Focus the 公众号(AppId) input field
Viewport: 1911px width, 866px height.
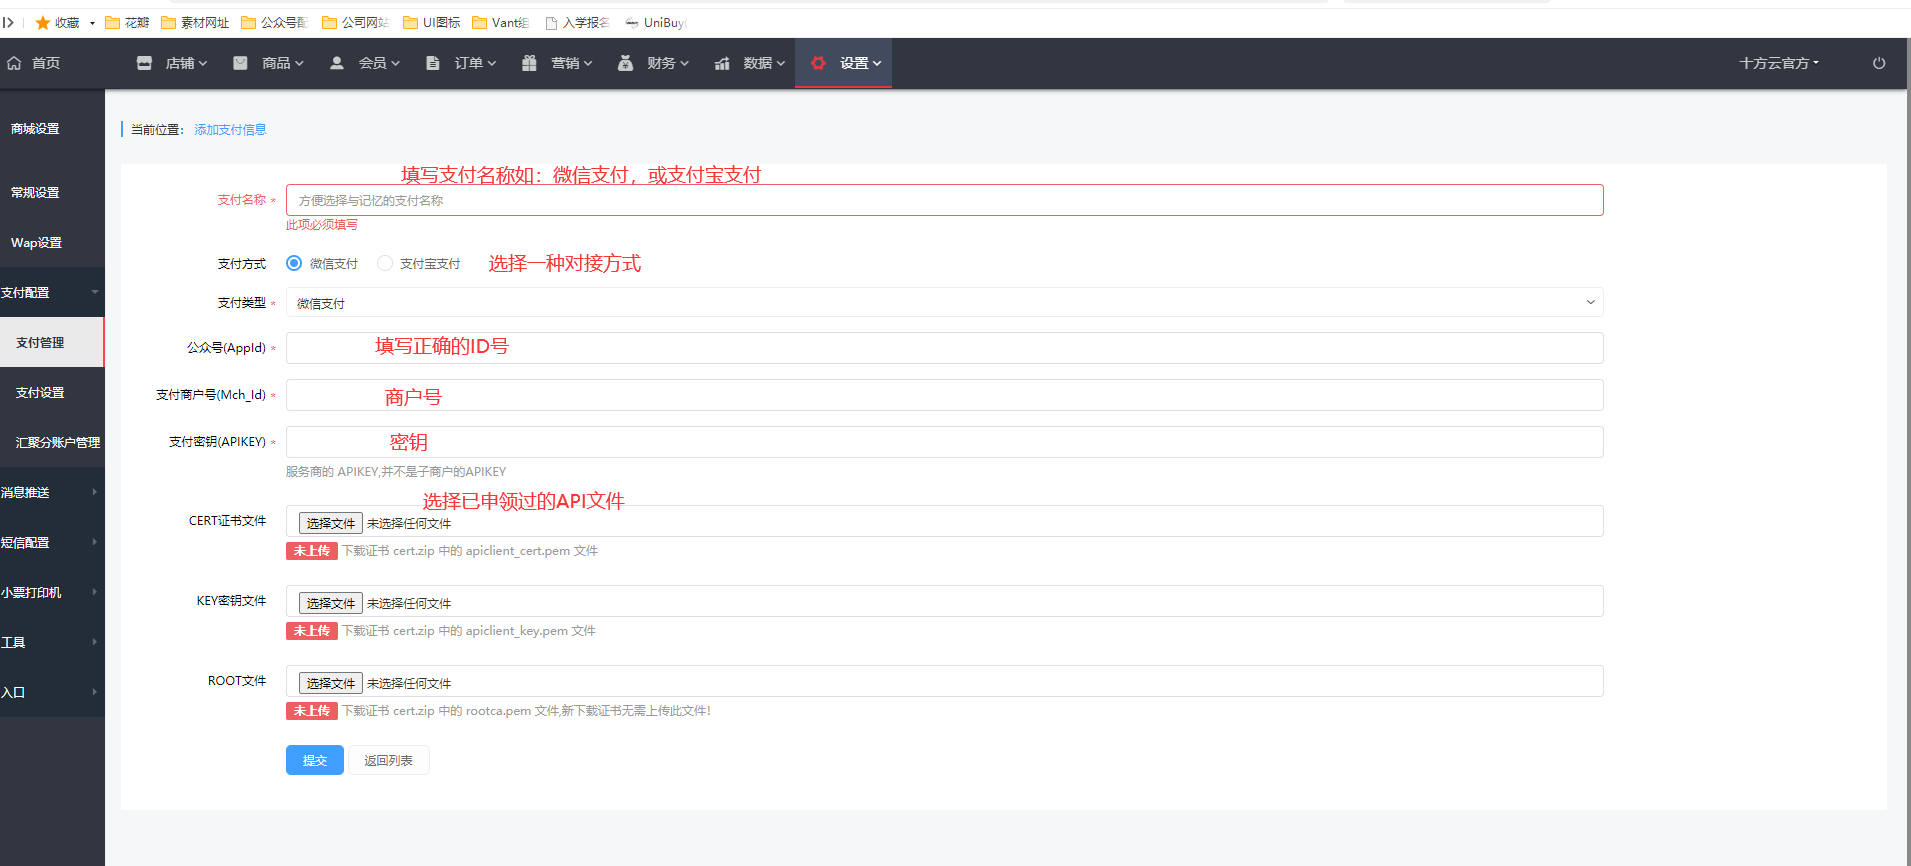[x=944, y=348]
